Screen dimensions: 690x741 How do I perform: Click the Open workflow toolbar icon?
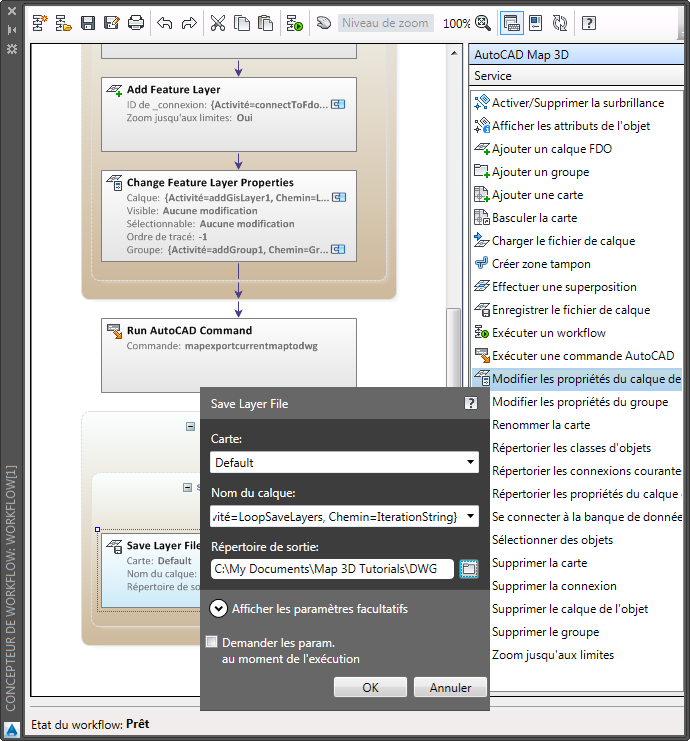click(x=63, y=23)
